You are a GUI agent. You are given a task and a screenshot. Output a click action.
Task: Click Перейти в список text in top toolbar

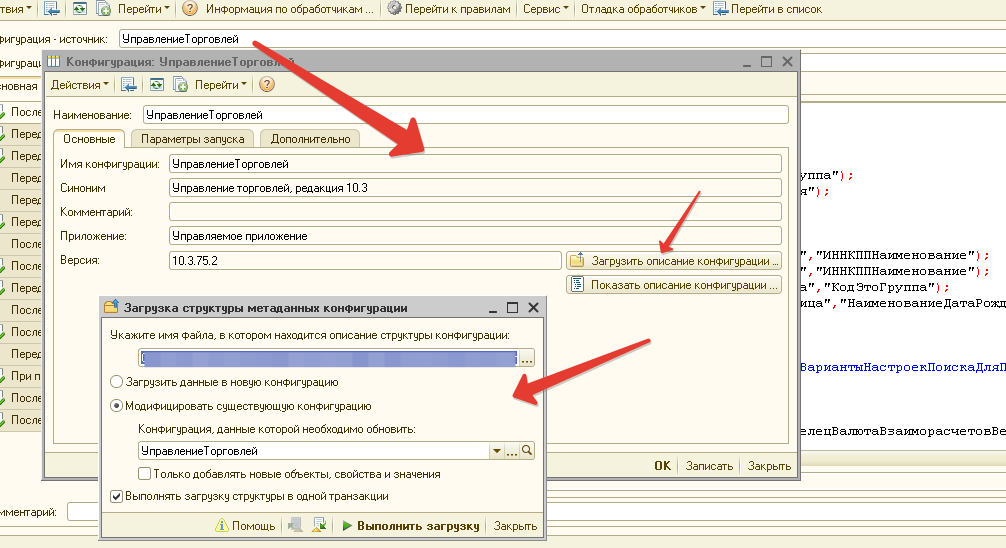[x=776, y=9]
